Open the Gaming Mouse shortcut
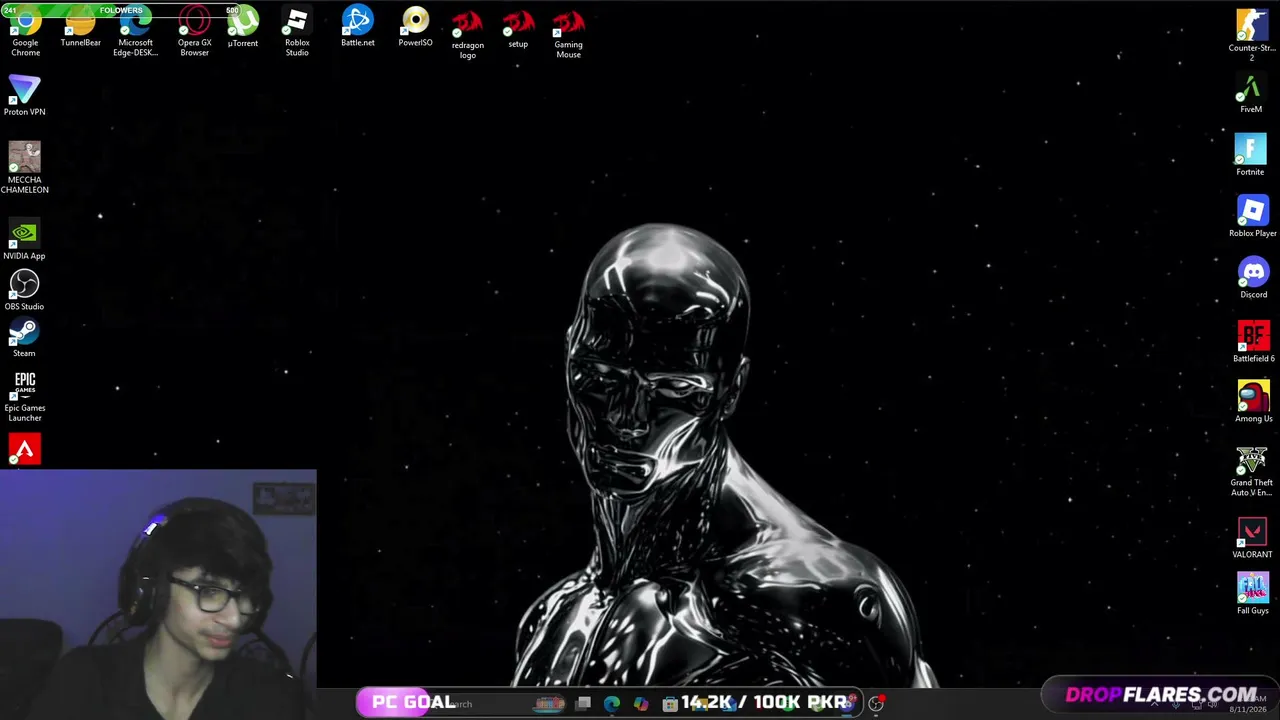Screen dimensions: 1280x720 [x=568, y=35]
